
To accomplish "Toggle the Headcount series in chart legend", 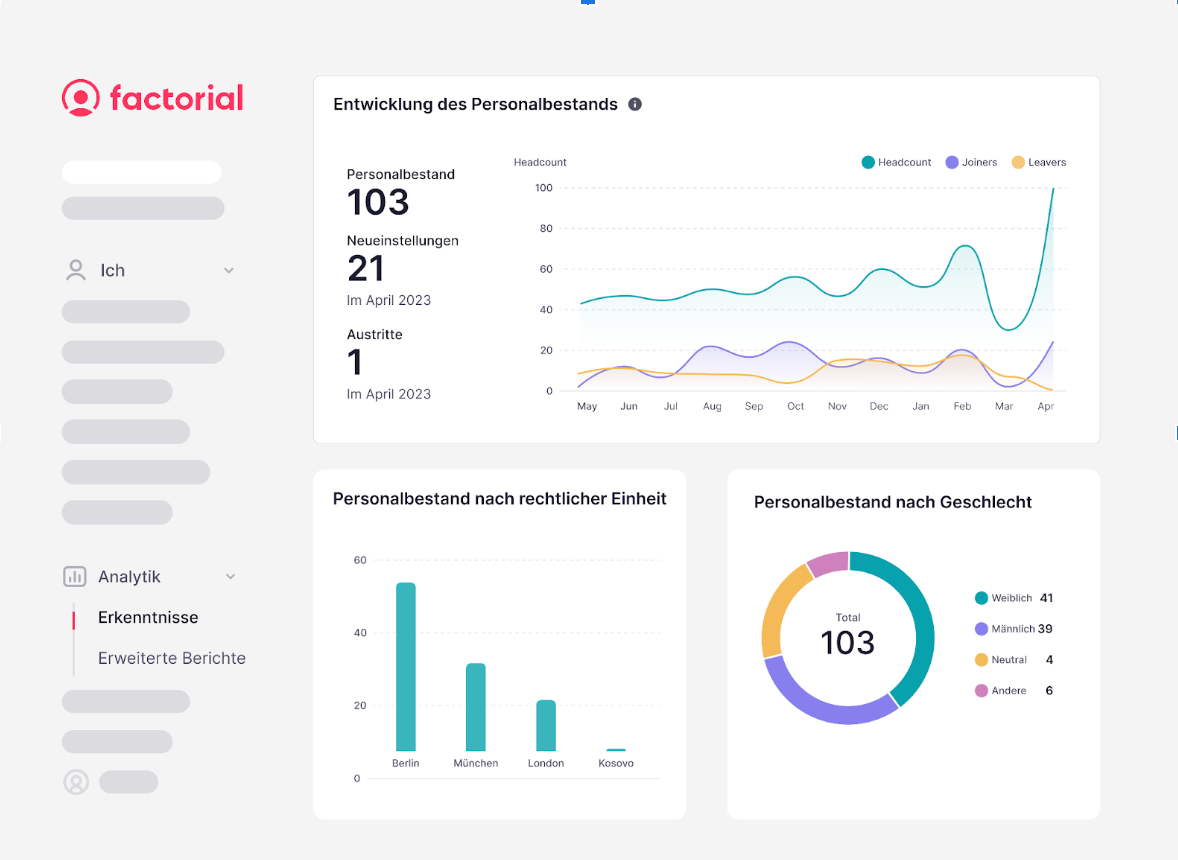I will click(x=896, y=162).
